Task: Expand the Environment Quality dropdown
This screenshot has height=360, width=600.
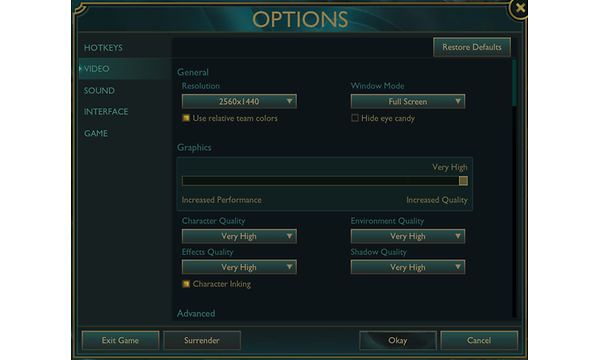Action: pyautogui.click(x=408, y=236)
